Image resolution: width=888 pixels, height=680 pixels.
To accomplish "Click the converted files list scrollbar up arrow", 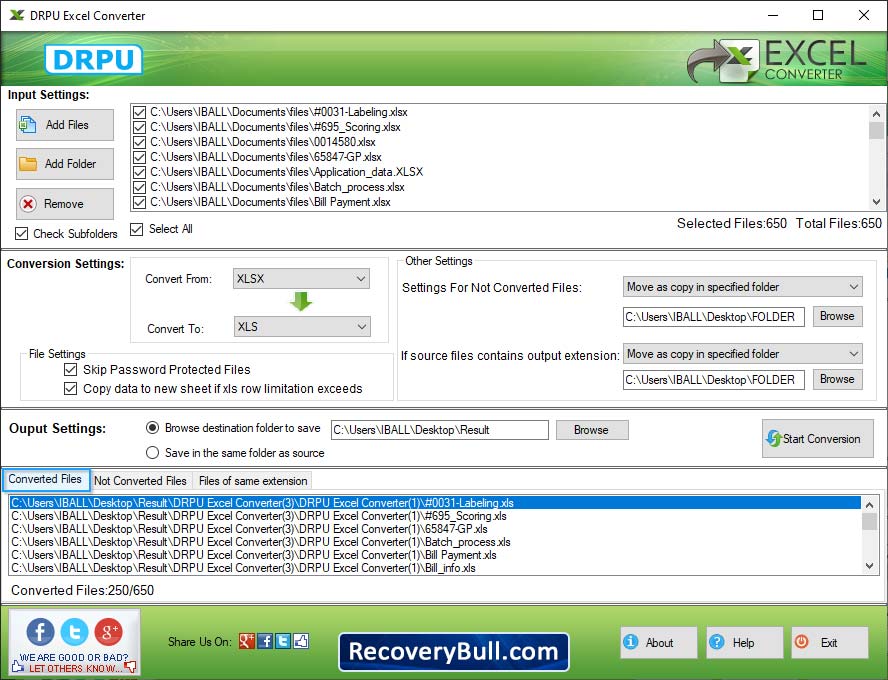I will [x=870, y=504].
